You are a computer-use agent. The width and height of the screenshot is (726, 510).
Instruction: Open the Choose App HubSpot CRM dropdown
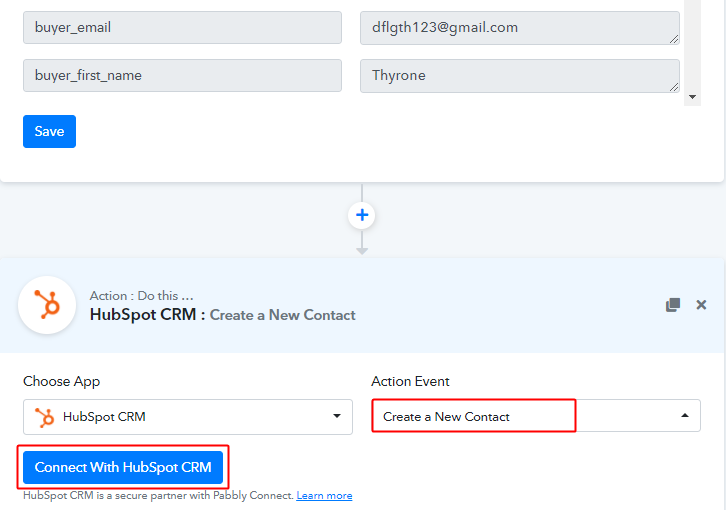point(188,417)
